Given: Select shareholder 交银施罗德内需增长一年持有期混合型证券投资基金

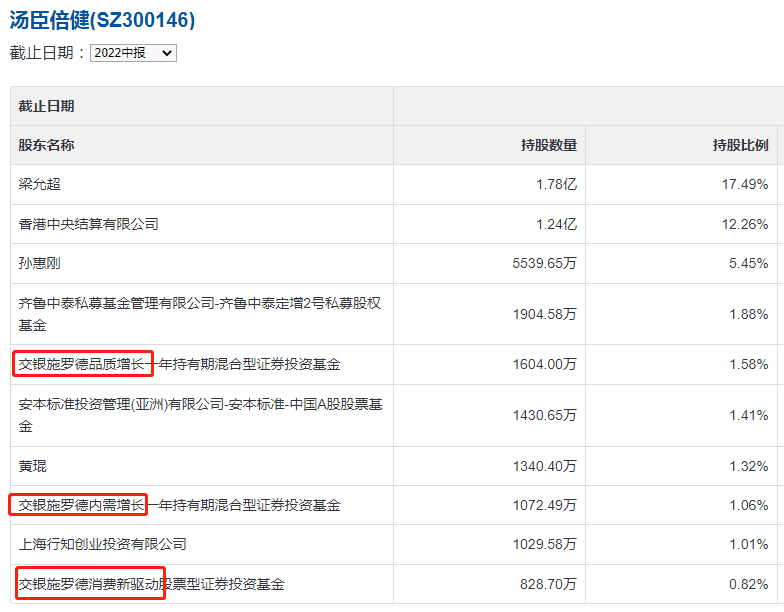Looking at the screenshot, I should pos(180,505).
